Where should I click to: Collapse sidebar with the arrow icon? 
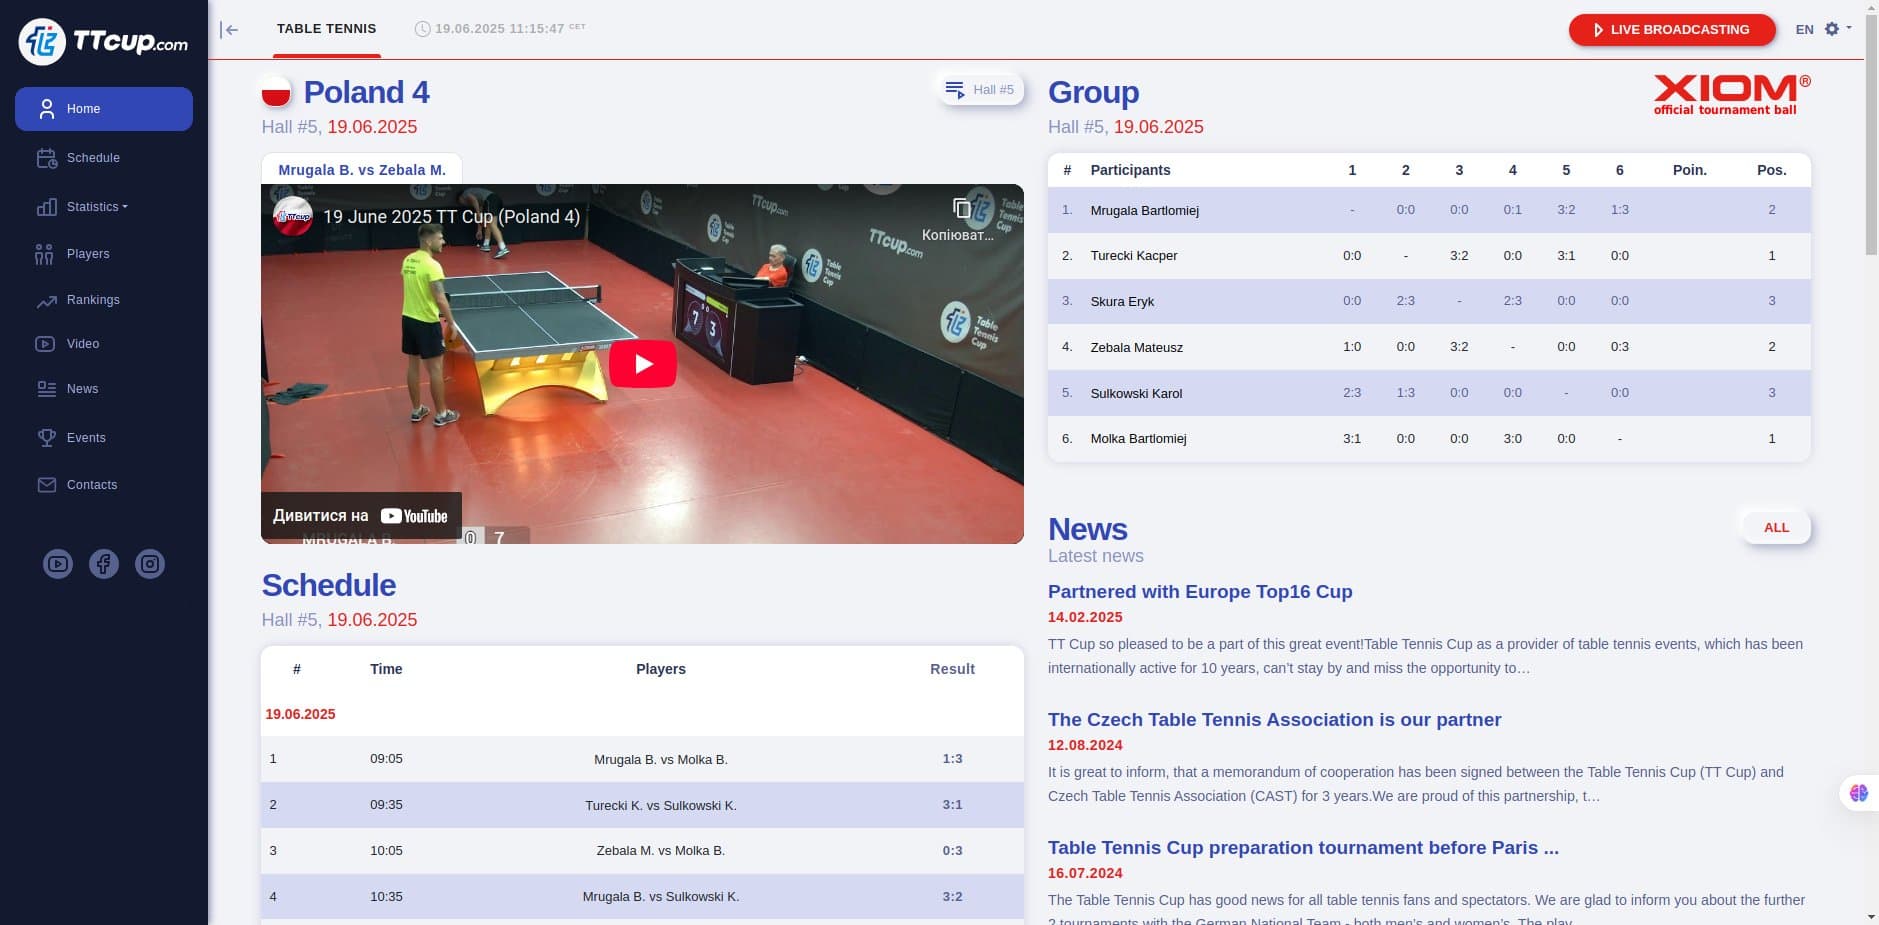[x=230, y=30]
